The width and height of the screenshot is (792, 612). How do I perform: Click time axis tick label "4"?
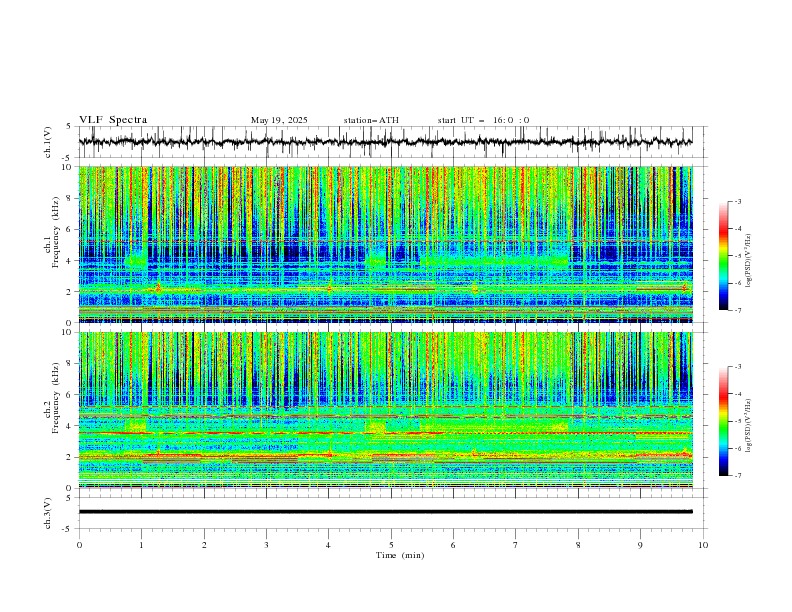(x=329, y=545)
